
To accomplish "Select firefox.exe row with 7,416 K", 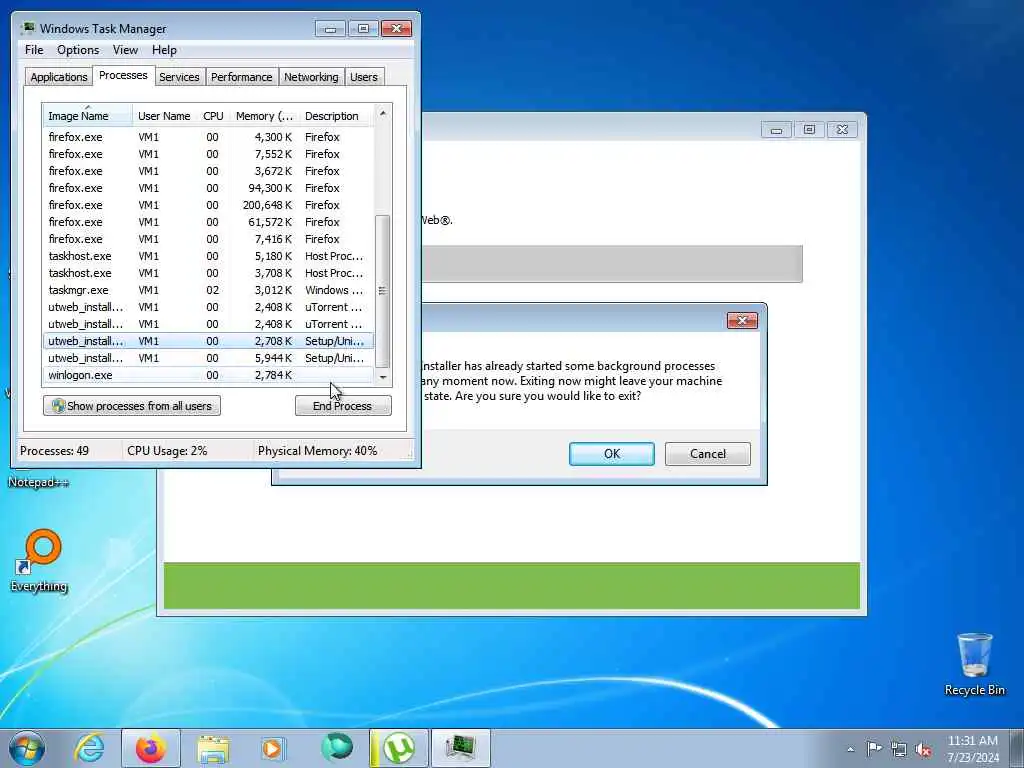I will [x=208, y=239].
